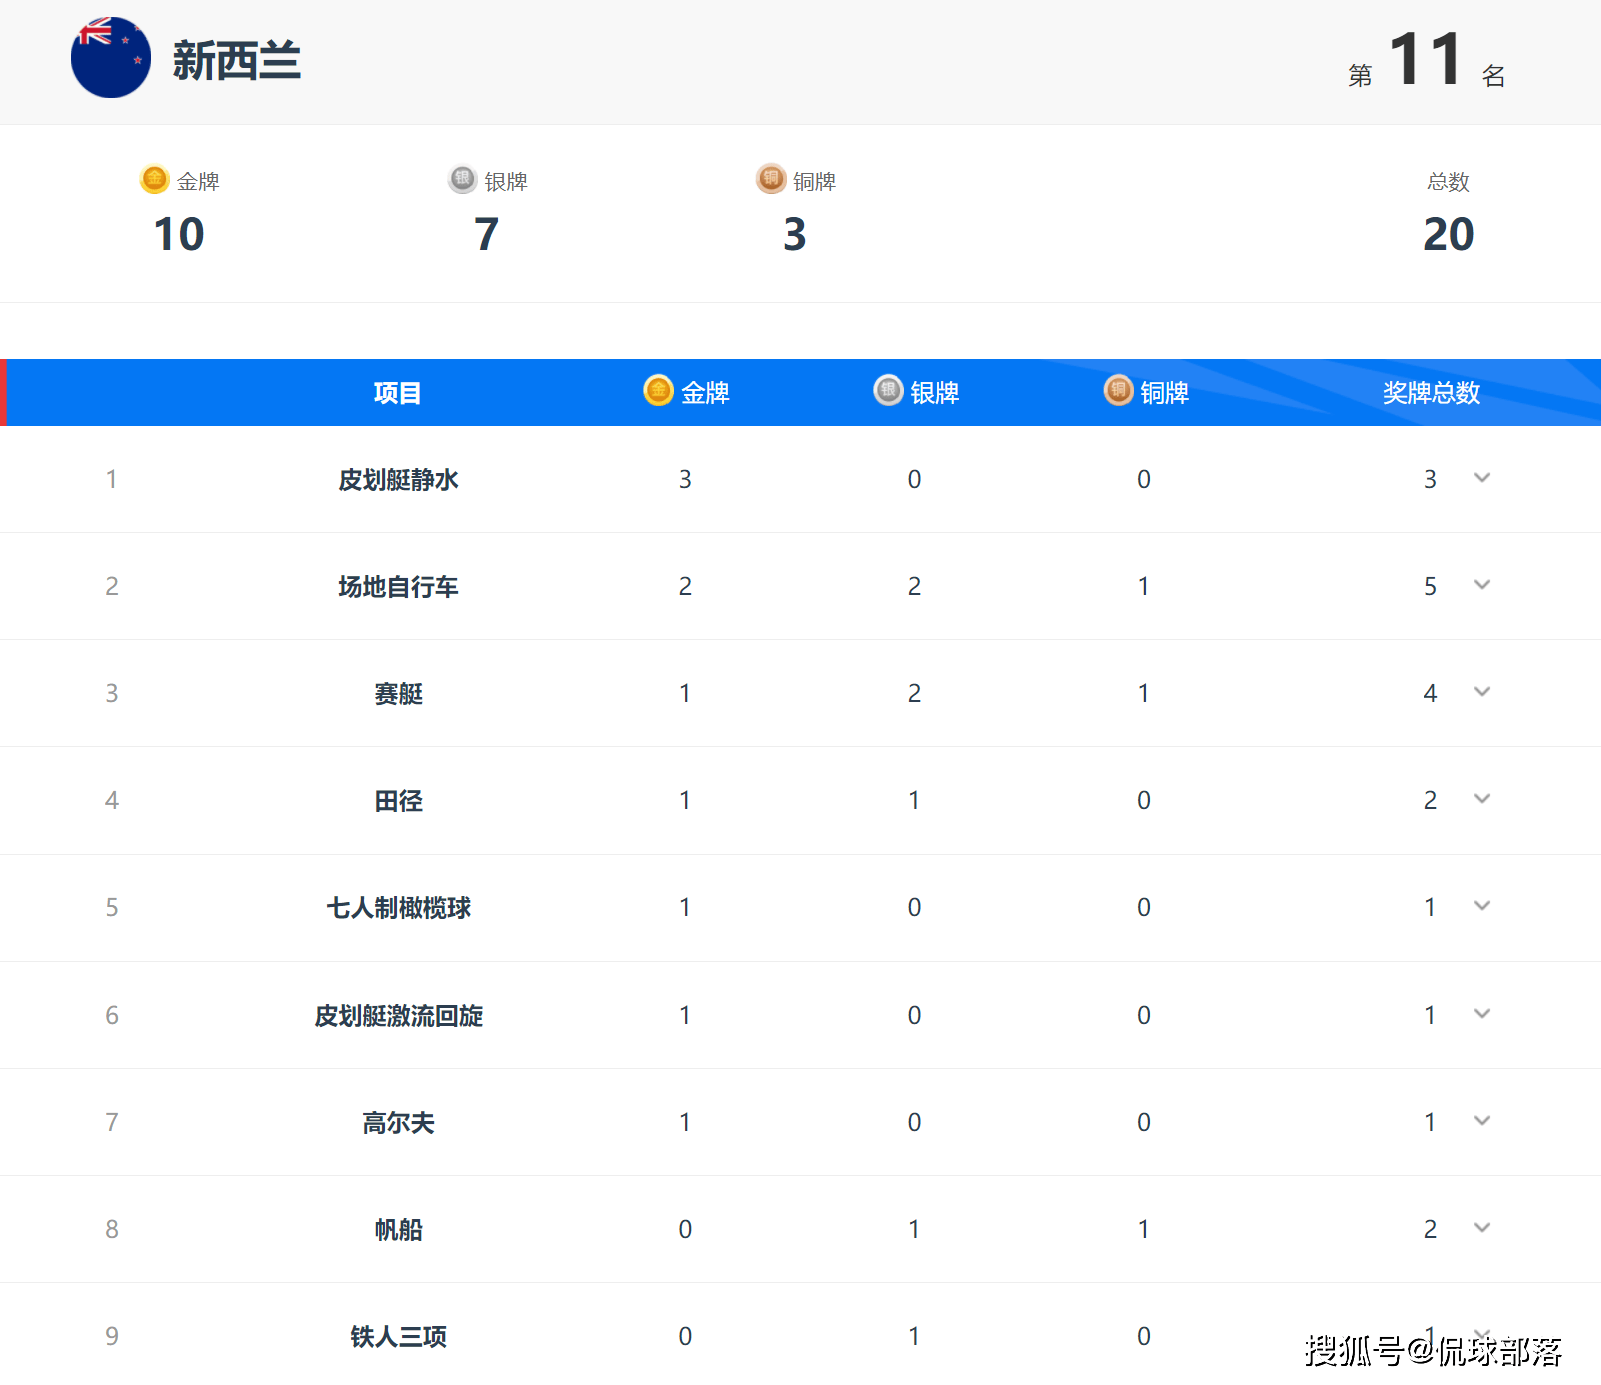Click 皮划艇静水 gold count 3
The width and height of the screenshot is (1601, 1385).
tap(685, 480)
